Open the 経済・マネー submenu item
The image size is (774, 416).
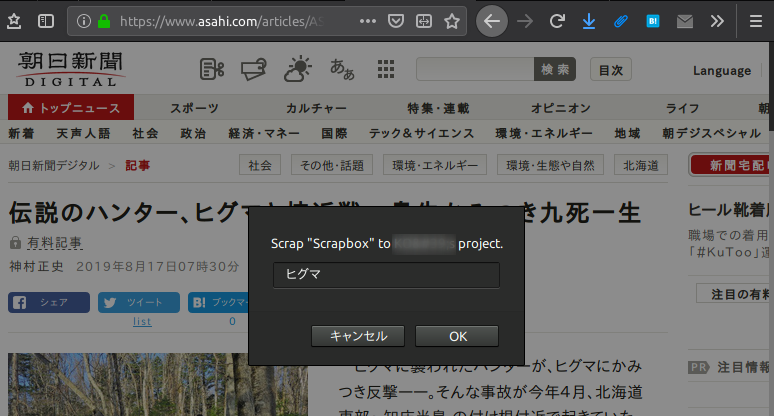pyautogui.click(x=264, y=133)
